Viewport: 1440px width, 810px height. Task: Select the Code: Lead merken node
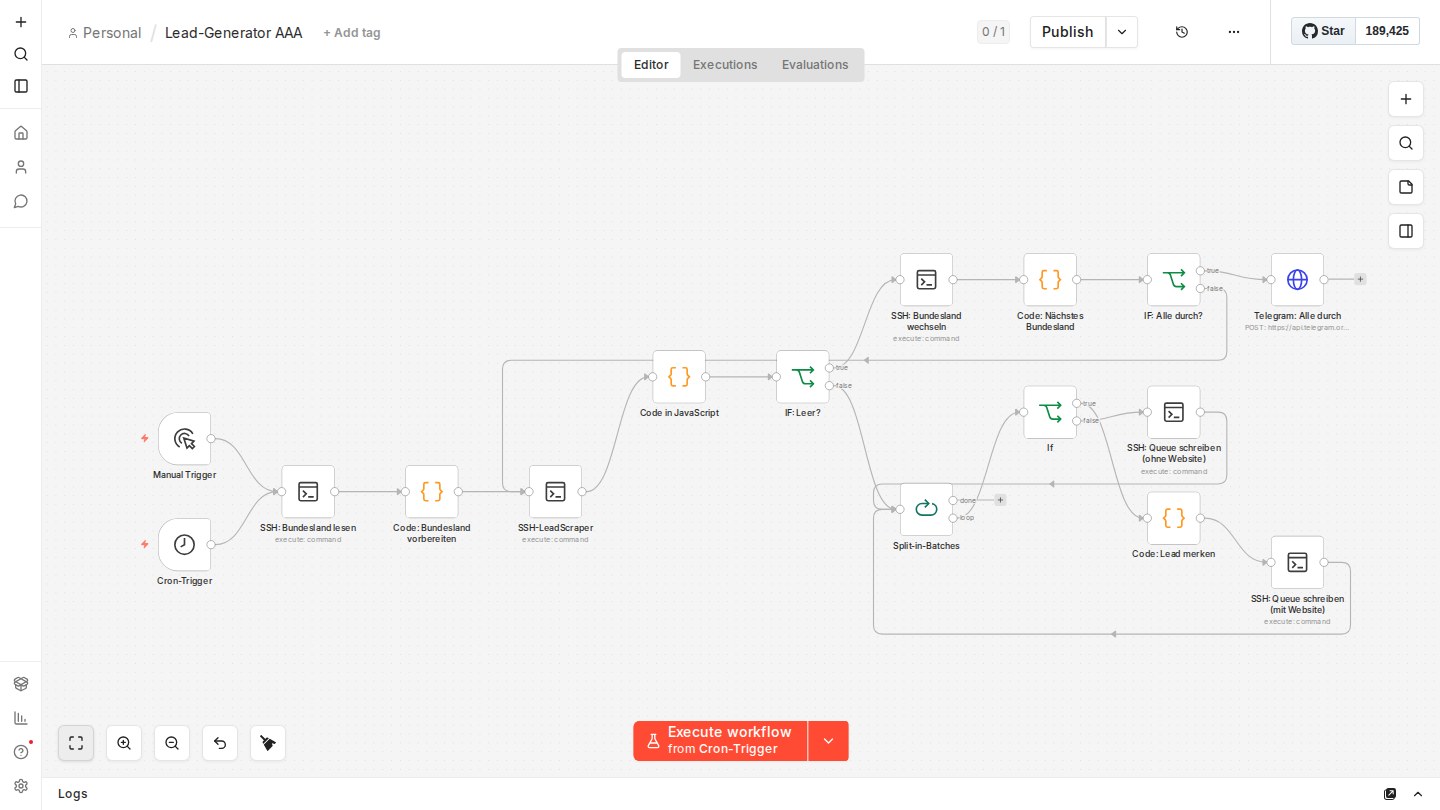click(1174, 518)
